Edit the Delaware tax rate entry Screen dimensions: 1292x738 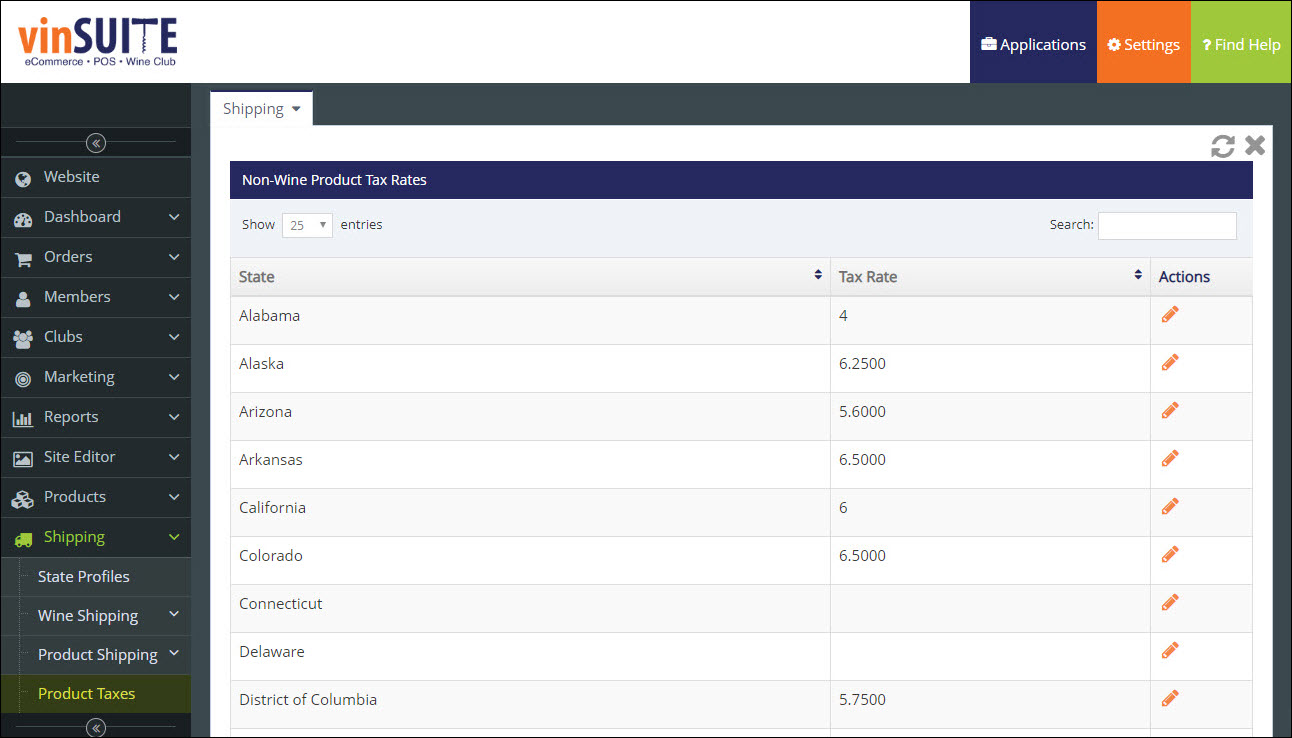[1170, 651]
